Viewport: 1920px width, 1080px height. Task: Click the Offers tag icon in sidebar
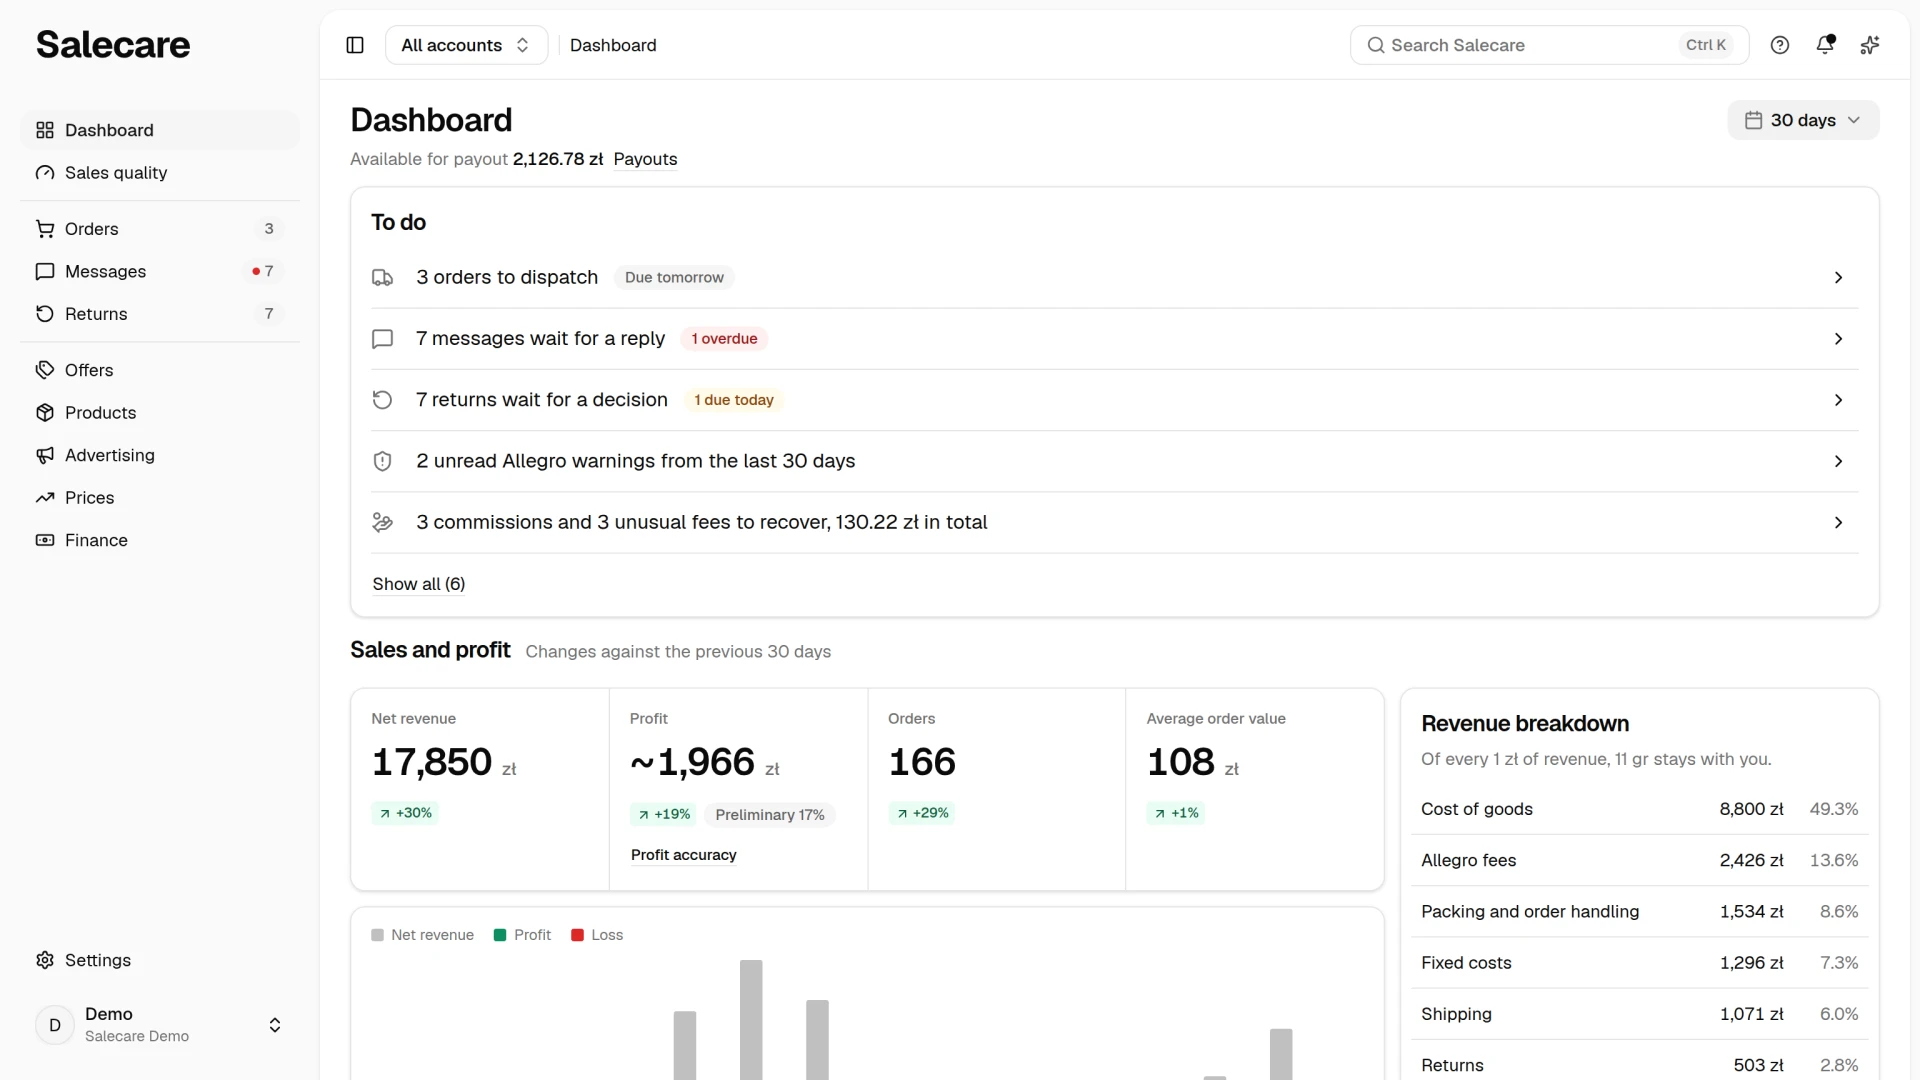45,370
